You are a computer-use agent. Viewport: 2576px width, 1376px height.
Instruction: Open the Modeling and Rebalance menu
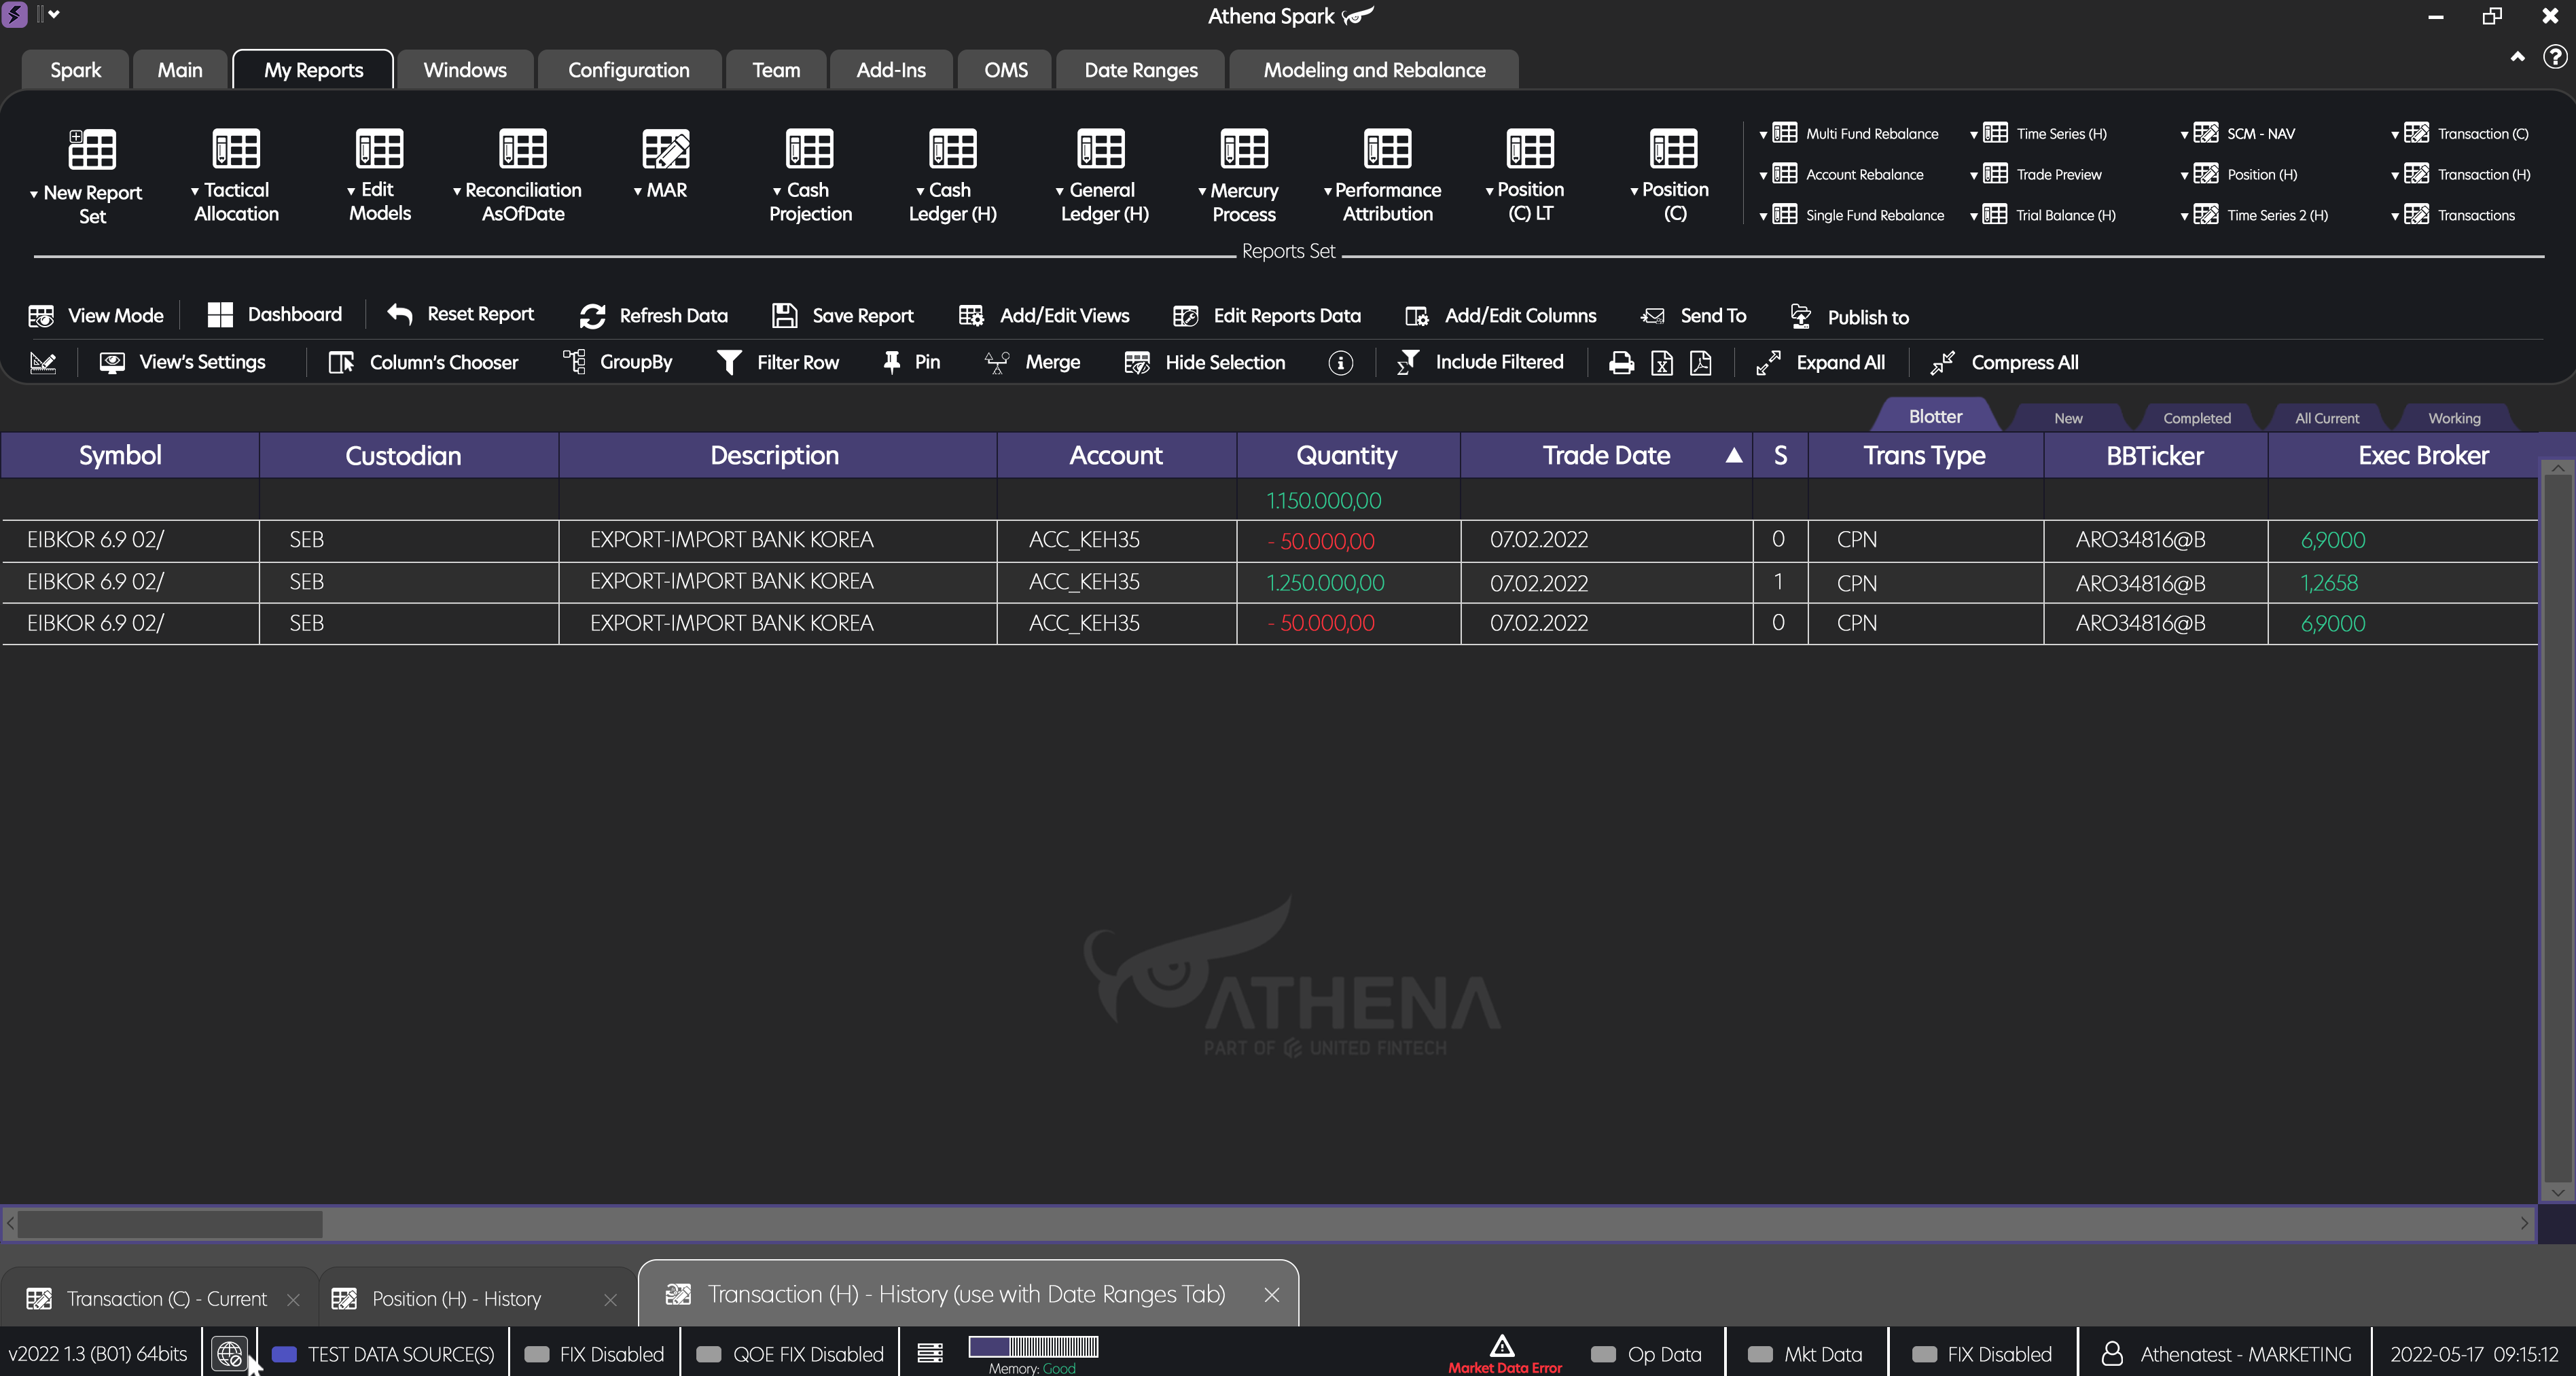1374,69
